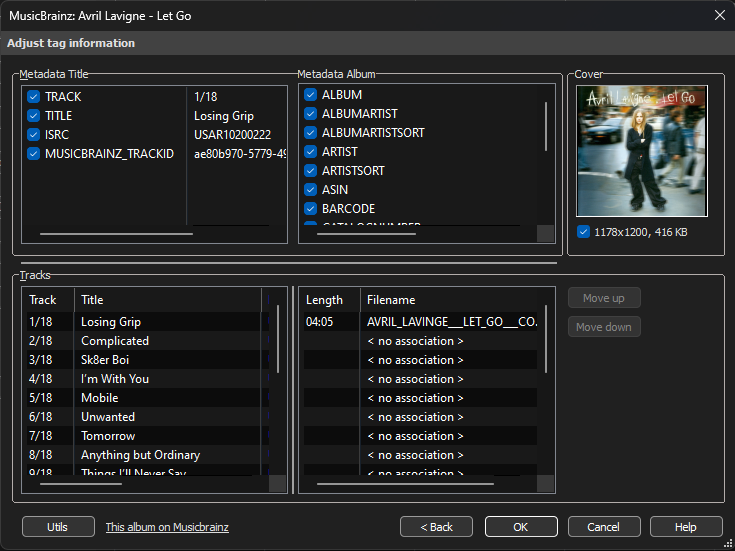The width and height of the screenshot is (735, 551).
Task: Click the vertical scrollbar in Metadata Album list
Action: 546,127
